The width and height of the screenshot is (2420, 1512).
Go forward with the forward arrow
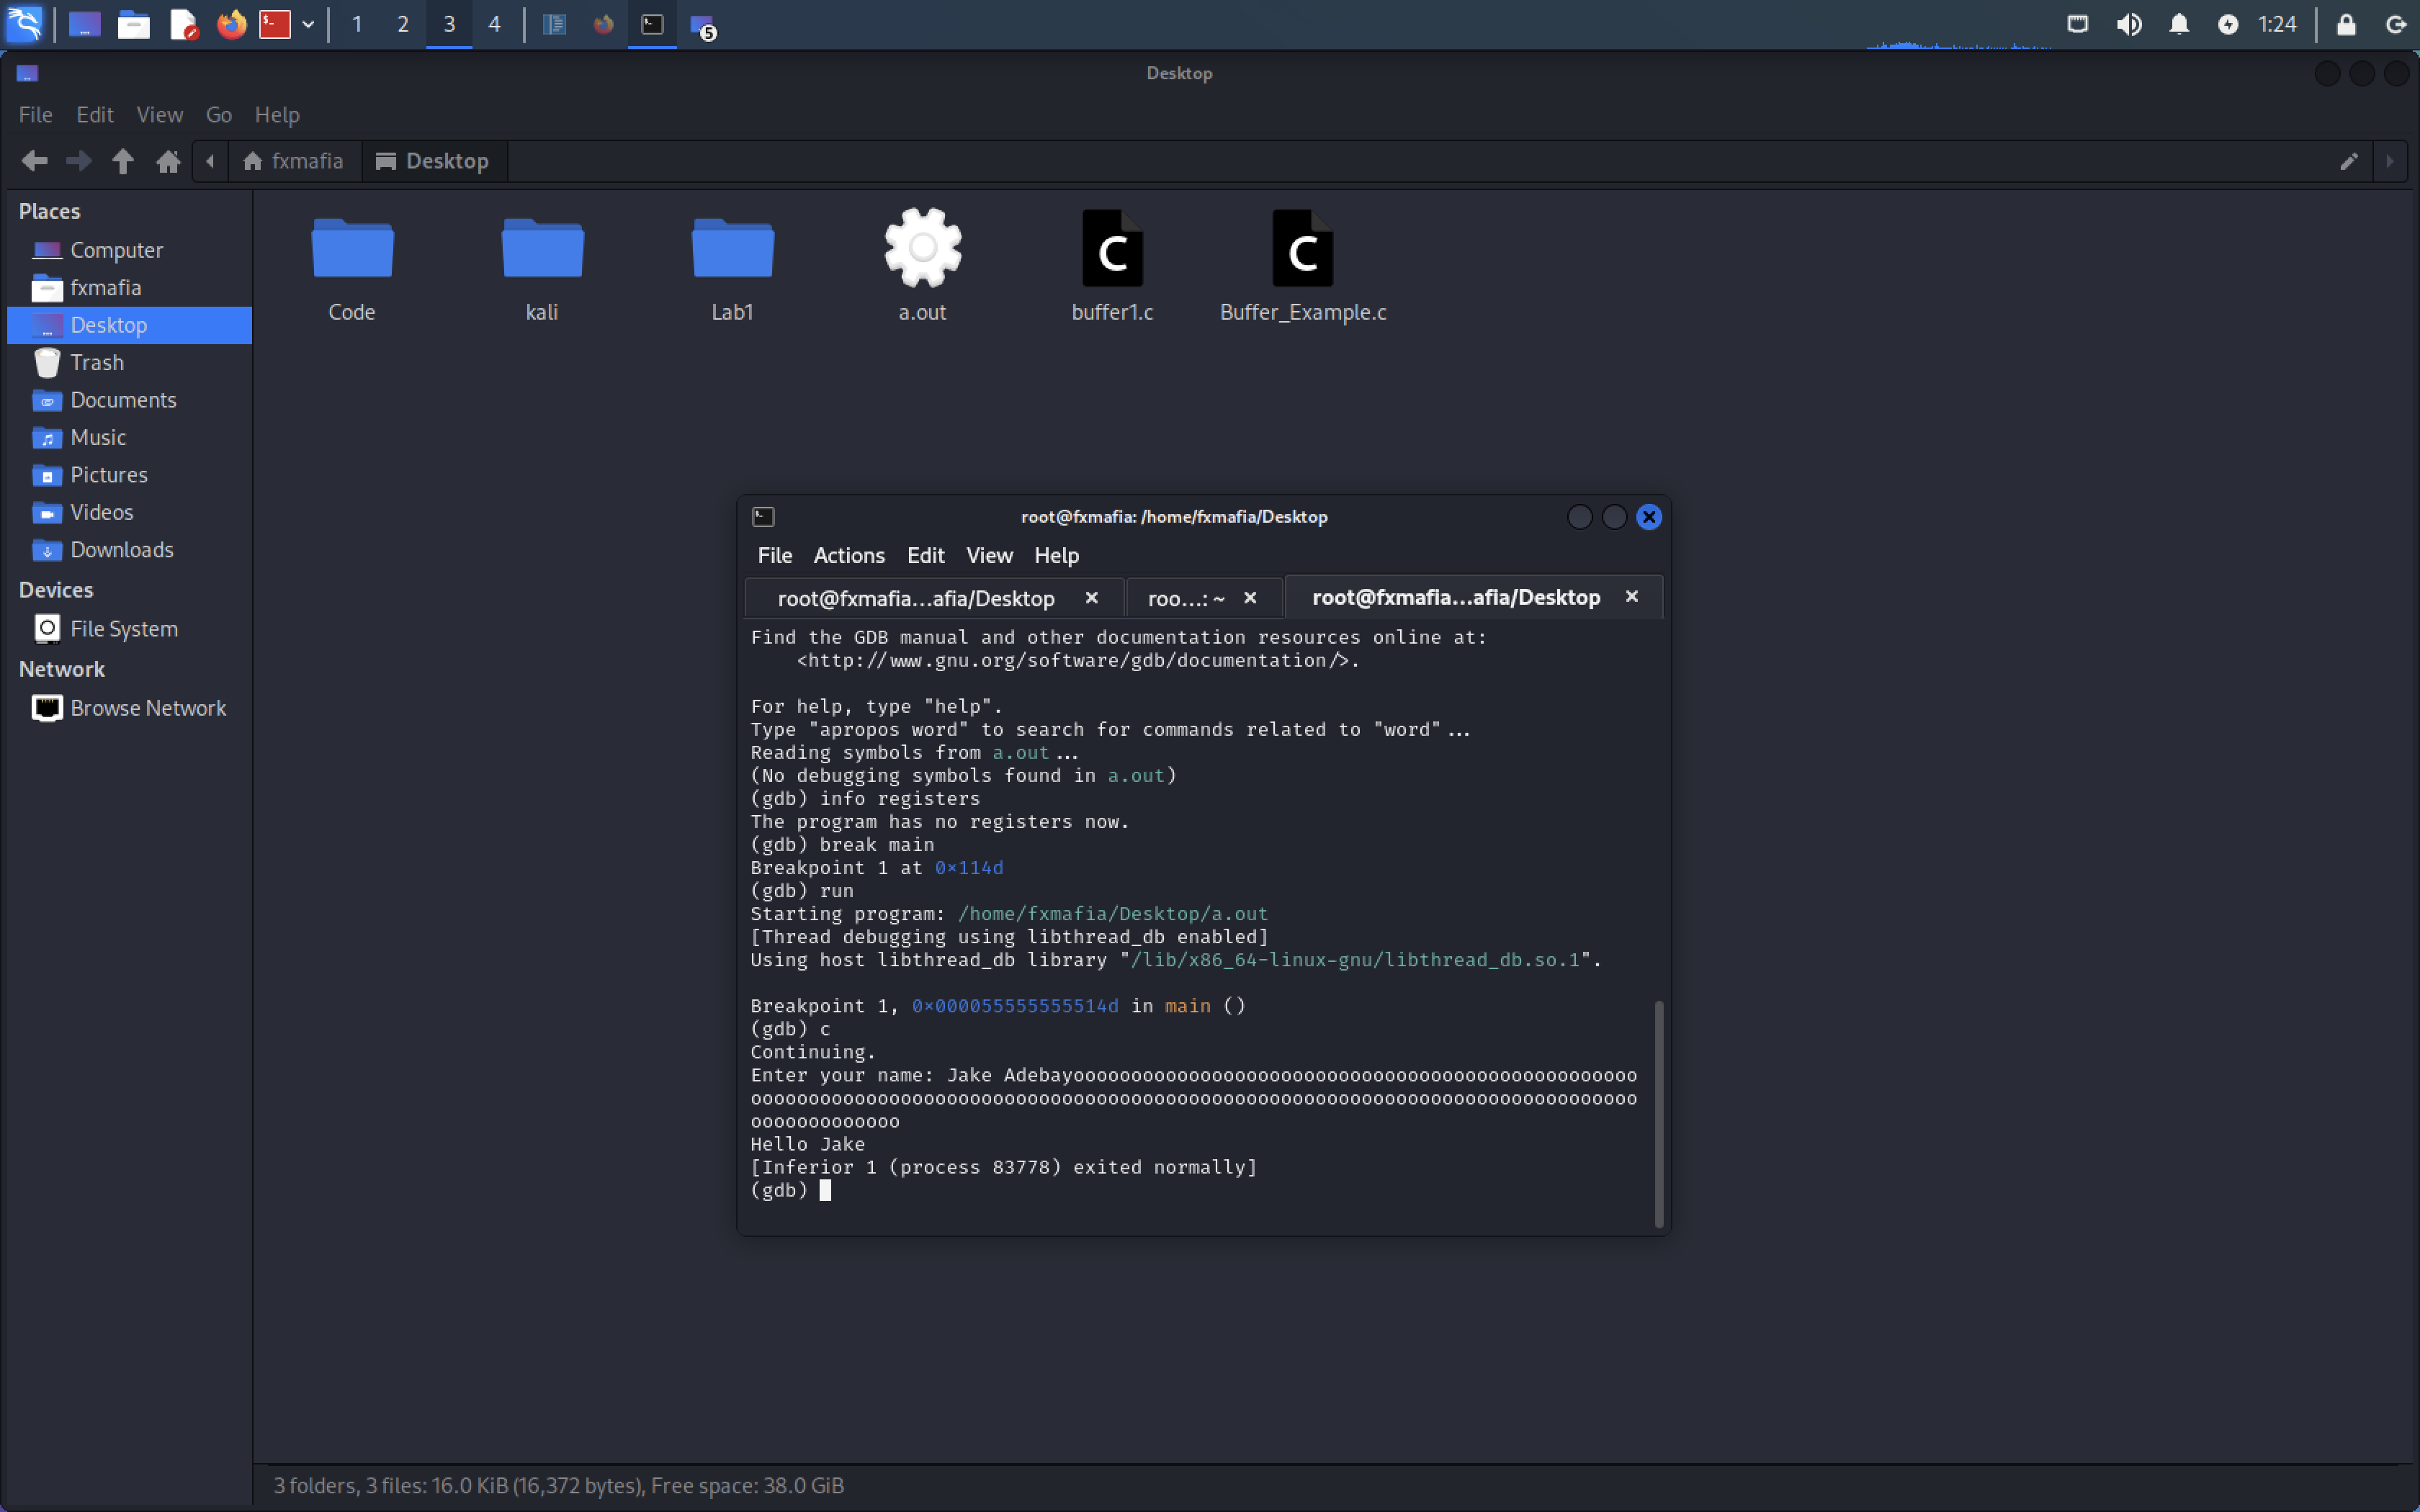click(79, 161)
